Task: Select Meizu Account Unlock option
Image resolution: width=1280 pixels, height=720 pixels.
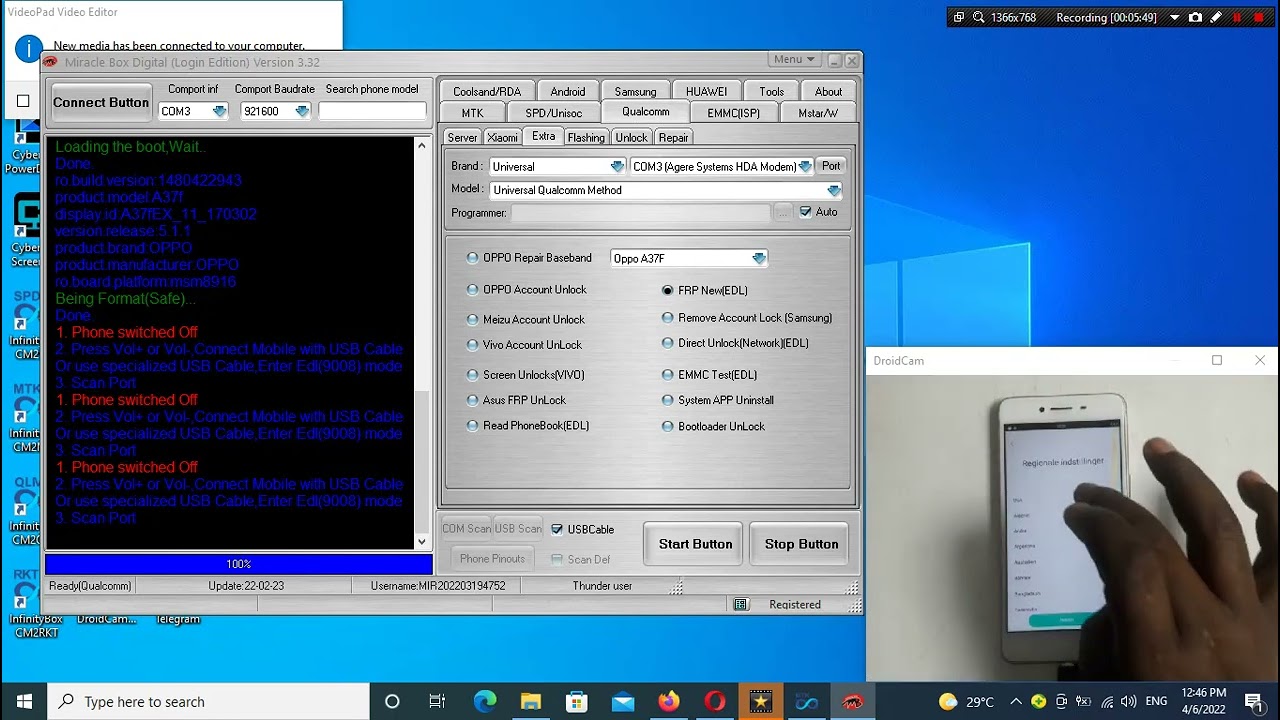Action: [526, 320]
